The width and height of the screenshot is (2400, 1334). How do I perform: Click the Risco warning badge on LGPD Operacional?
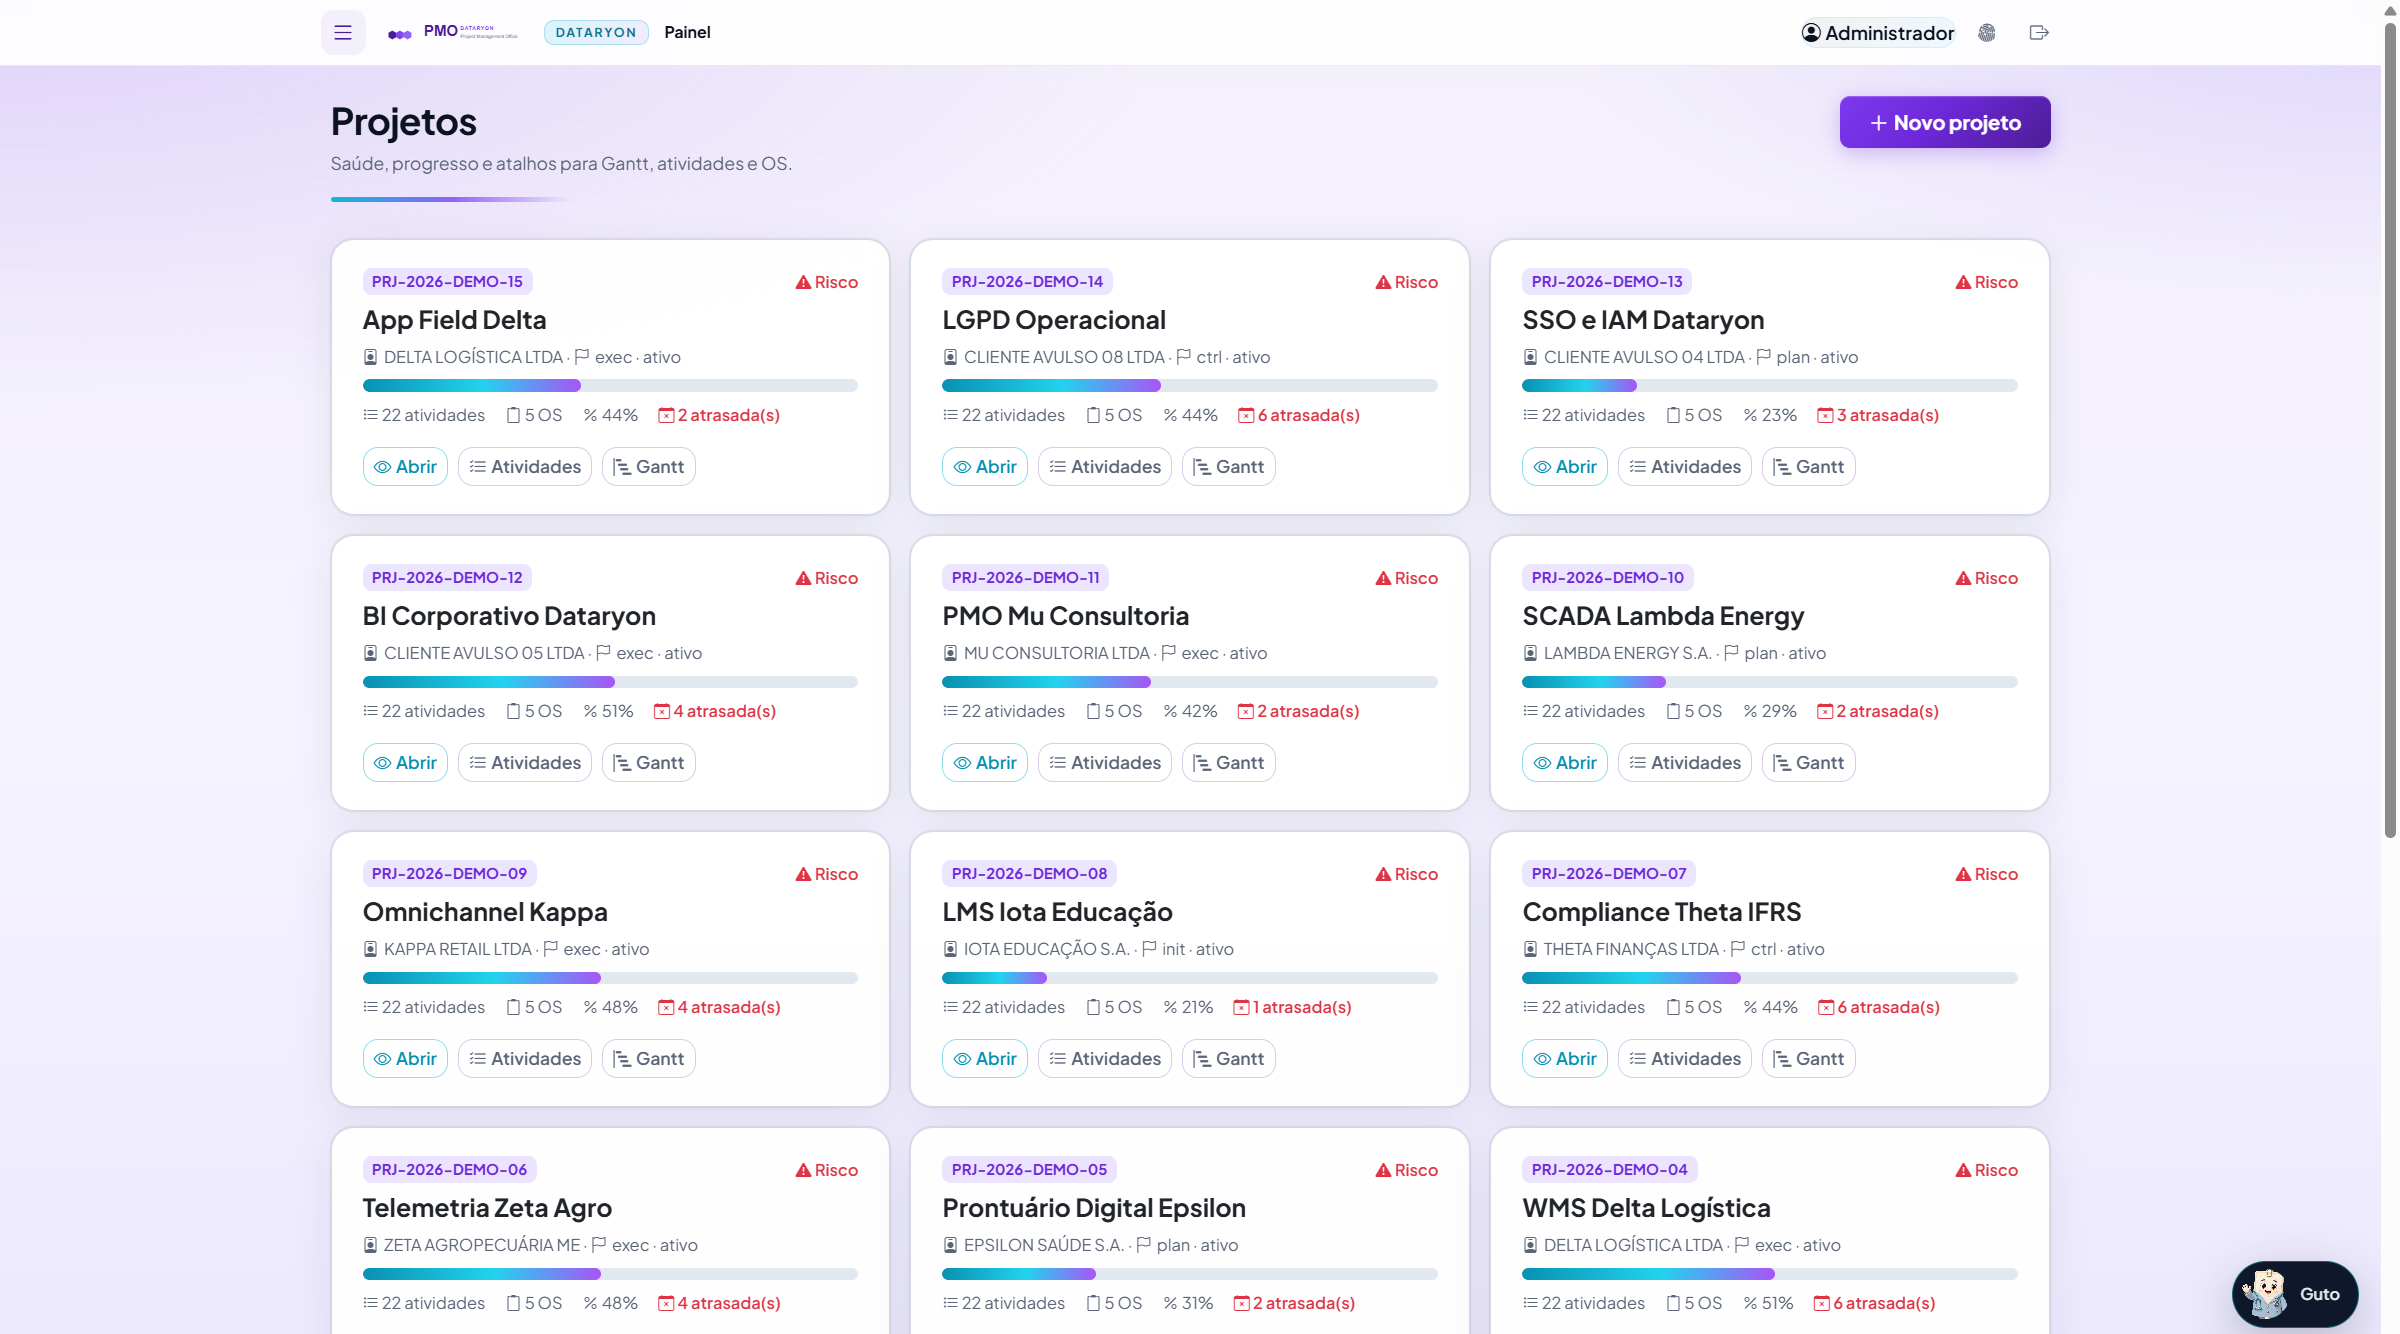click(1407, 282)
